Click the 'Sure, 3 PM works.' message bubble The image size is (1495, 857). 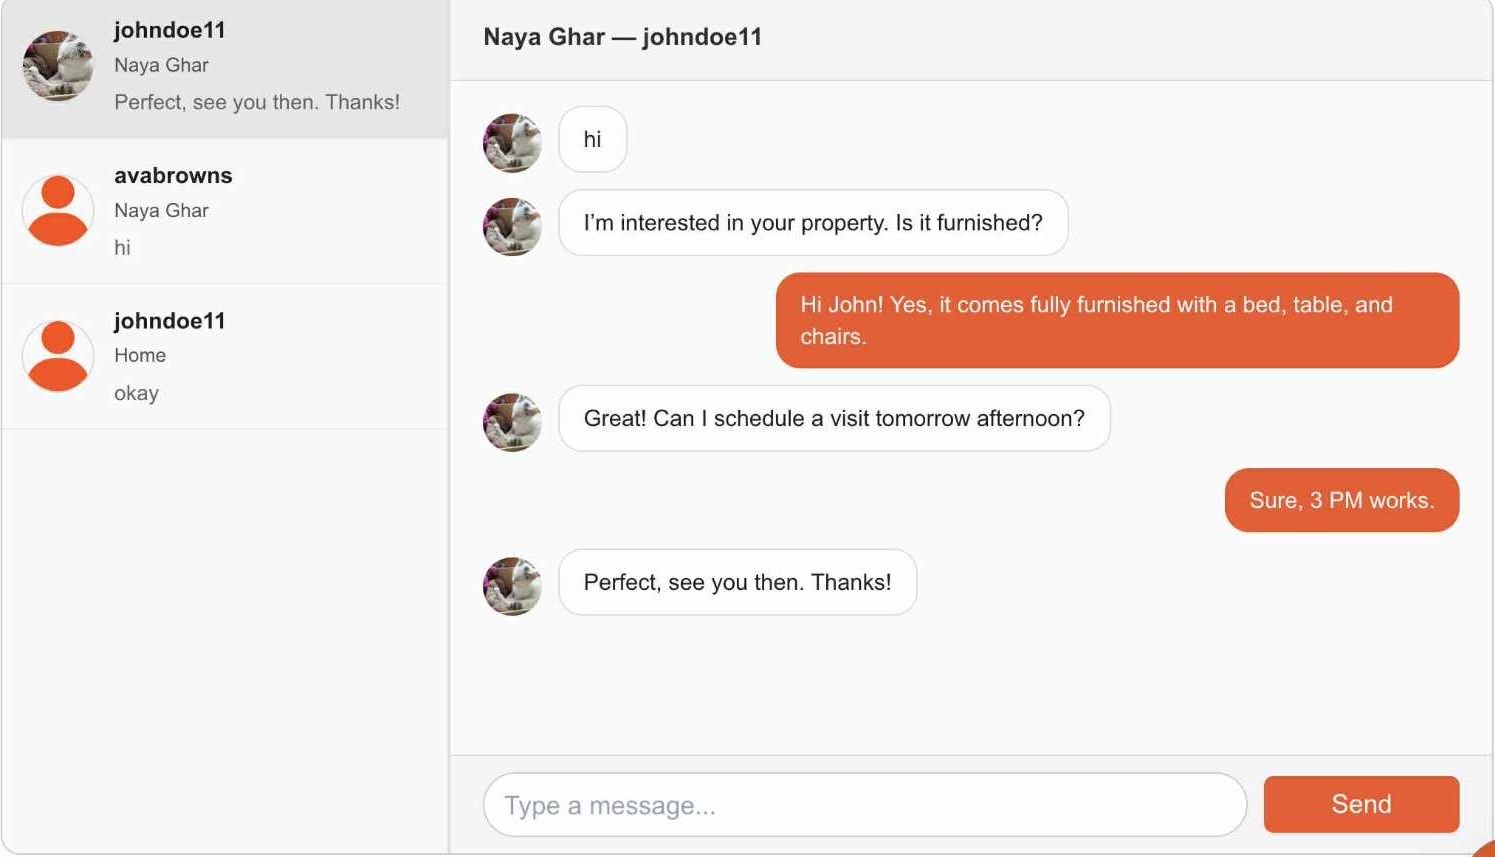pos(1342,500)
